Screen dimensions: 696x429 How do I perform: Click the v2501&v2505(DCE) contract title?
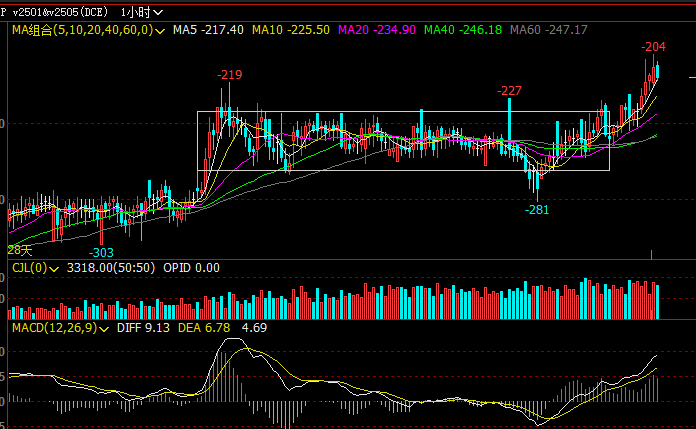(60, 12)
